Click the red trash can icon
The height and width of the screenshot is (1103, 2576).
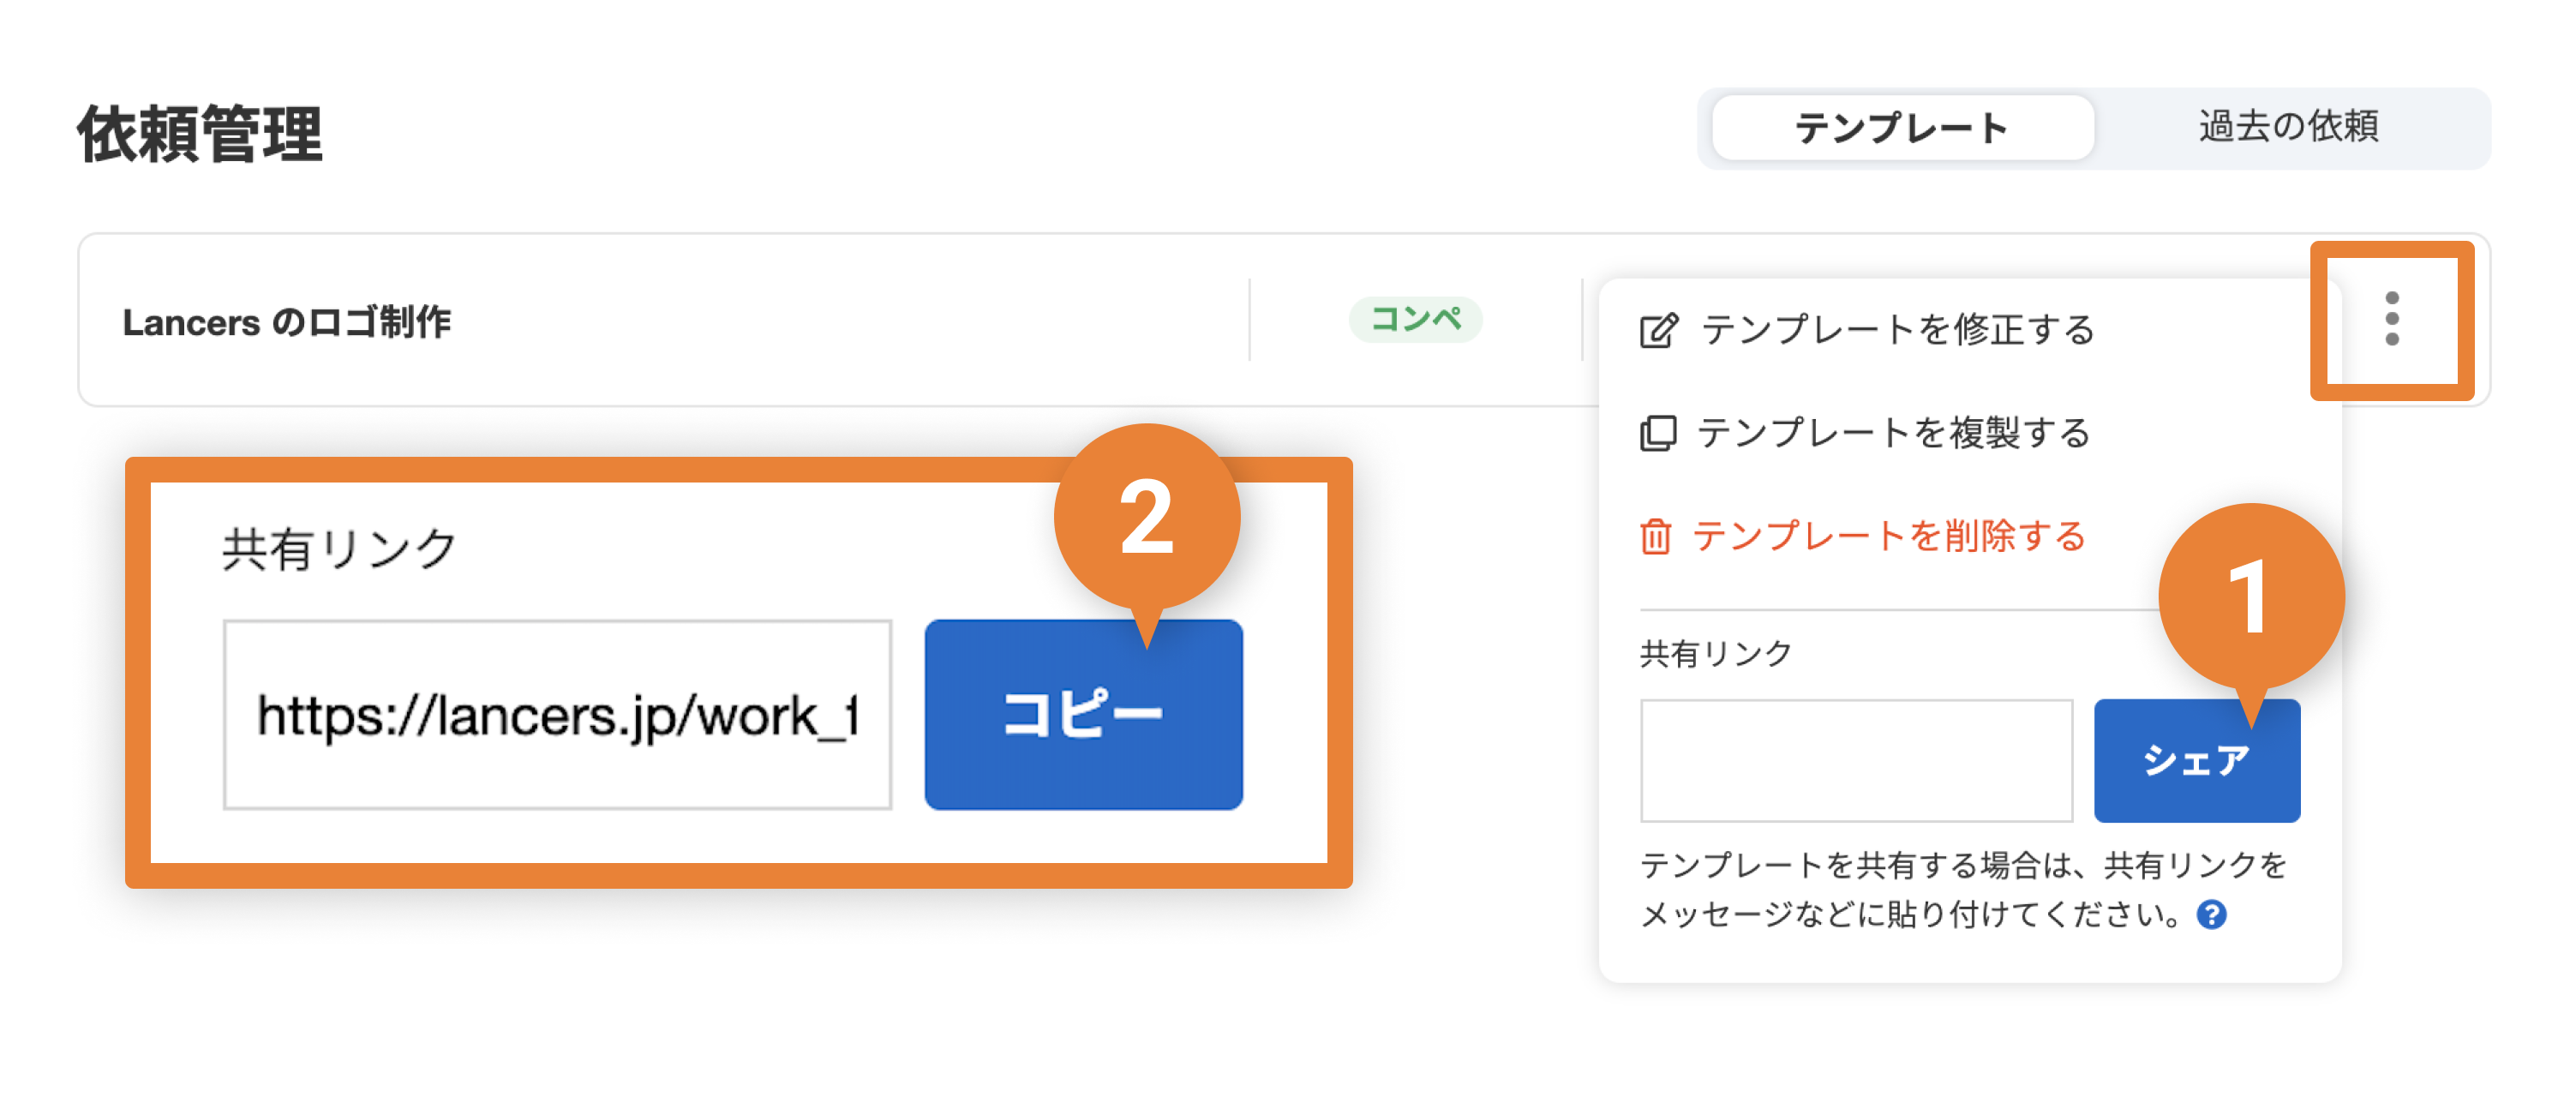coord(1655,536)
